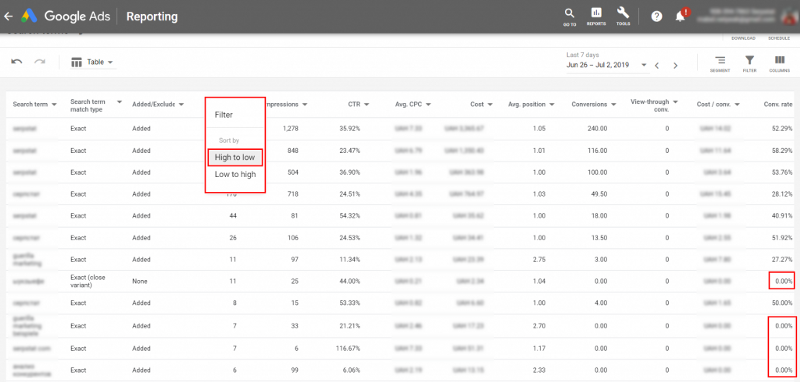Choose Filter in the column popup menu
Image resolution: width=800 pixels, height=382 pixels.
click(224, 115)
